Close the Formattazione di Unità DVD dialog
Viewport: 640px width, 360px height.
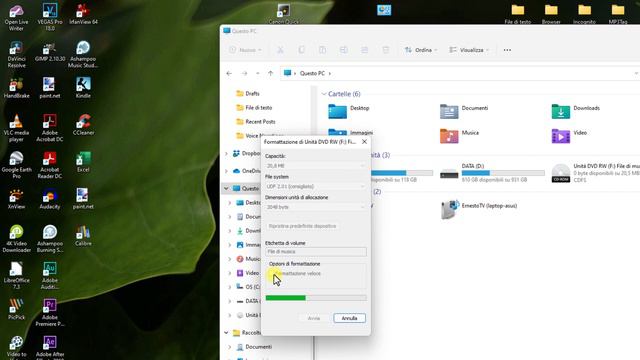(364, 142)
